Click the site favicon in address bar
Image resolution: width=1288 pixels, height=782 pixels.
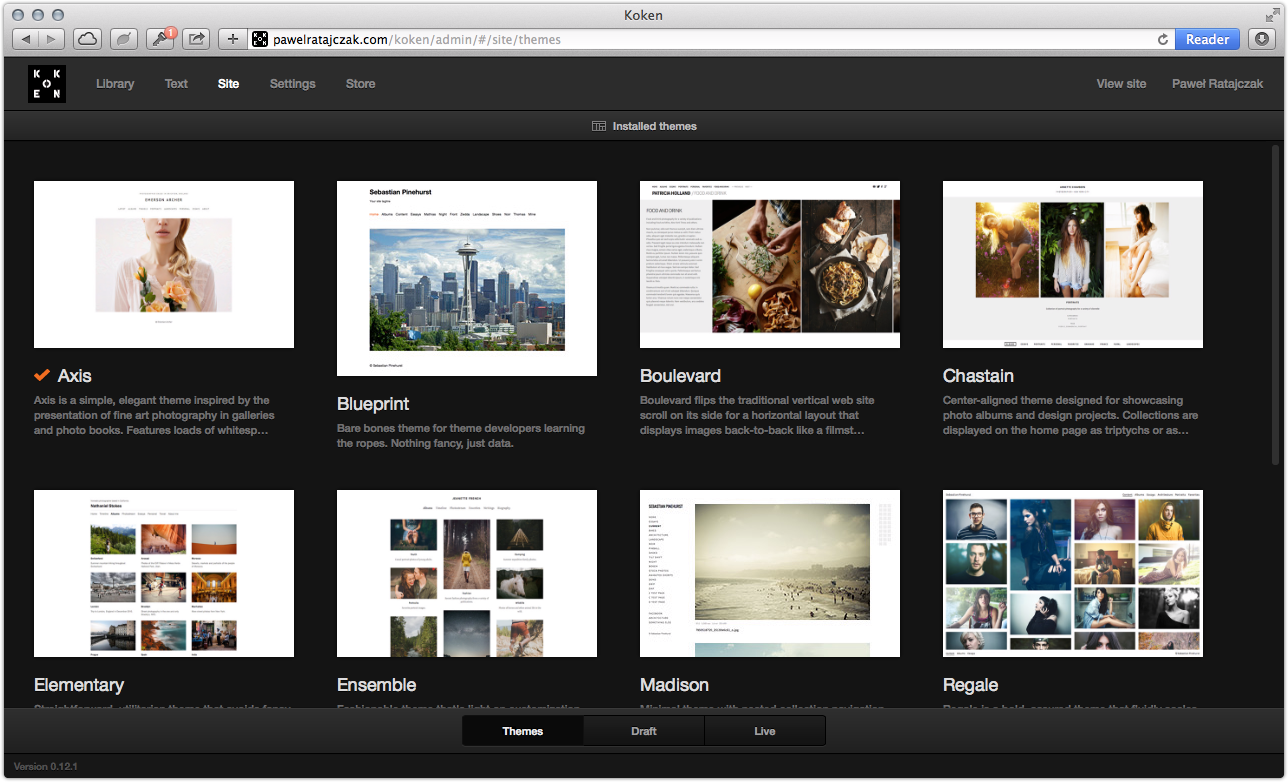click(x=260, y=40)
